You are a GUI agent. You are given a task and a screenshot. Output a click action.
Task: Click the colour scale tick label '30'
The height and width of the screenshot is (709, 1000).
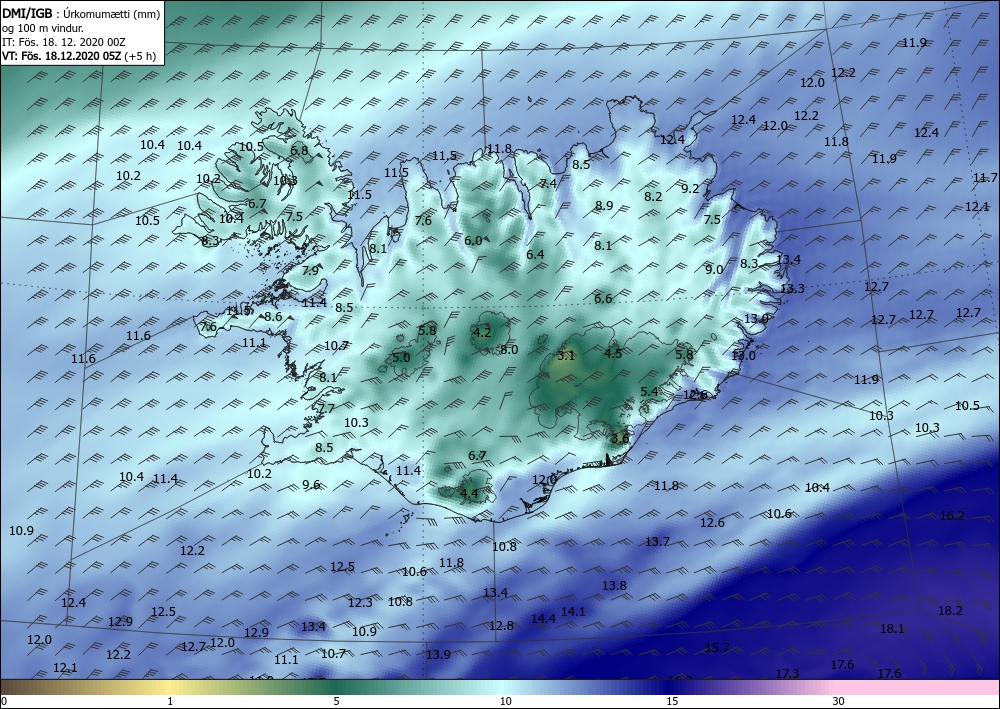839,701
